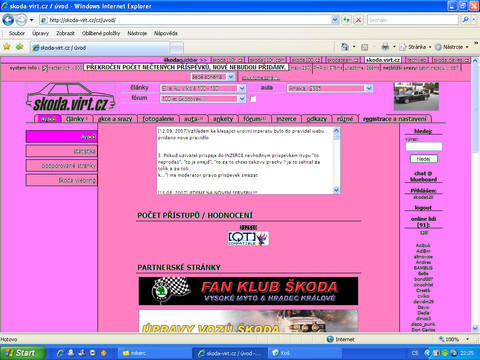The height and width of the screenshot is (360, 480).
Task: Open the Soubor menu
Action: [17, 33]
